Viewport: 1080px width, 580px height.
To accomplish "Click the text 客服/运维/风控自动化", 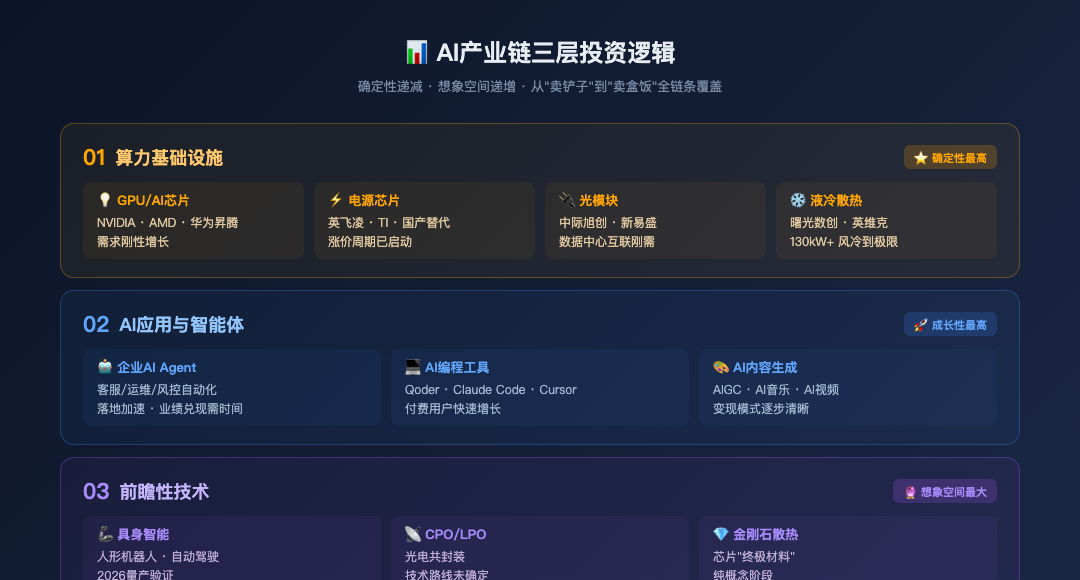I will [x=157, y=390].
